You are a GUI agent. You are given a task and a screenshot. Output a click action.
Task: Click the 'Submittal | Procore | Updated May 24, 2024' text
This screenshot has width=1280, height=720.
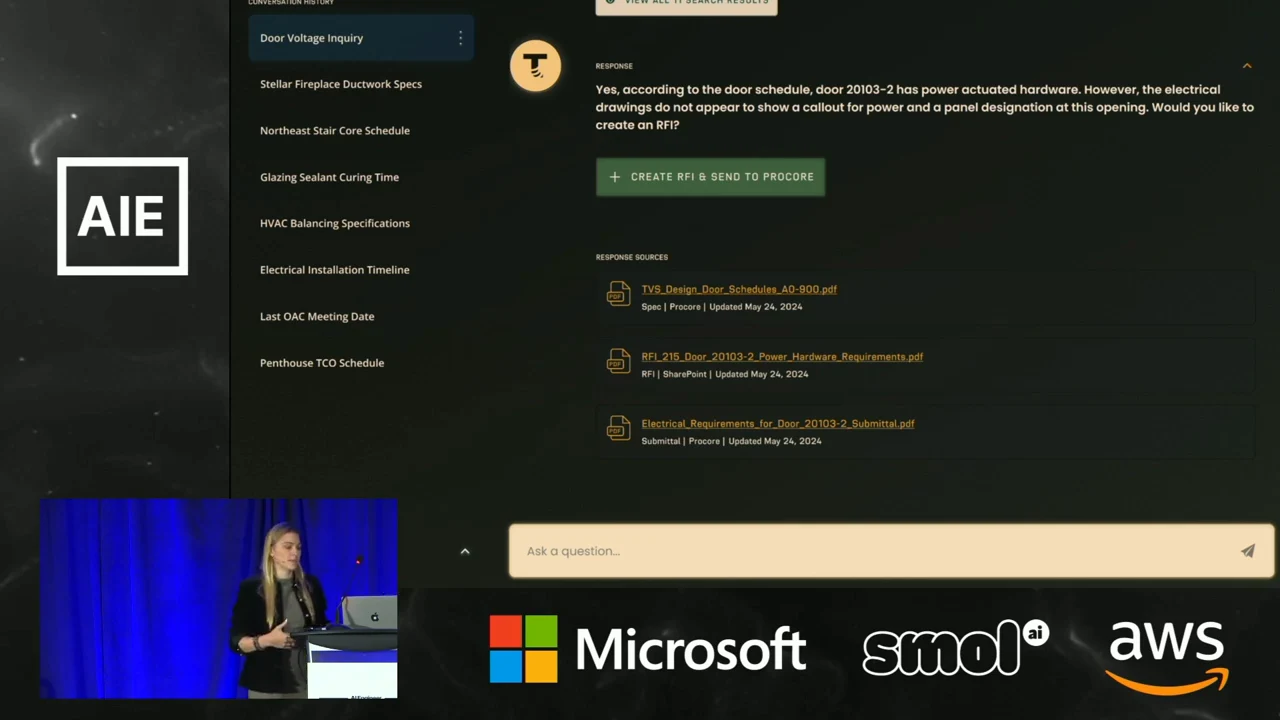(x=731, y=441)
